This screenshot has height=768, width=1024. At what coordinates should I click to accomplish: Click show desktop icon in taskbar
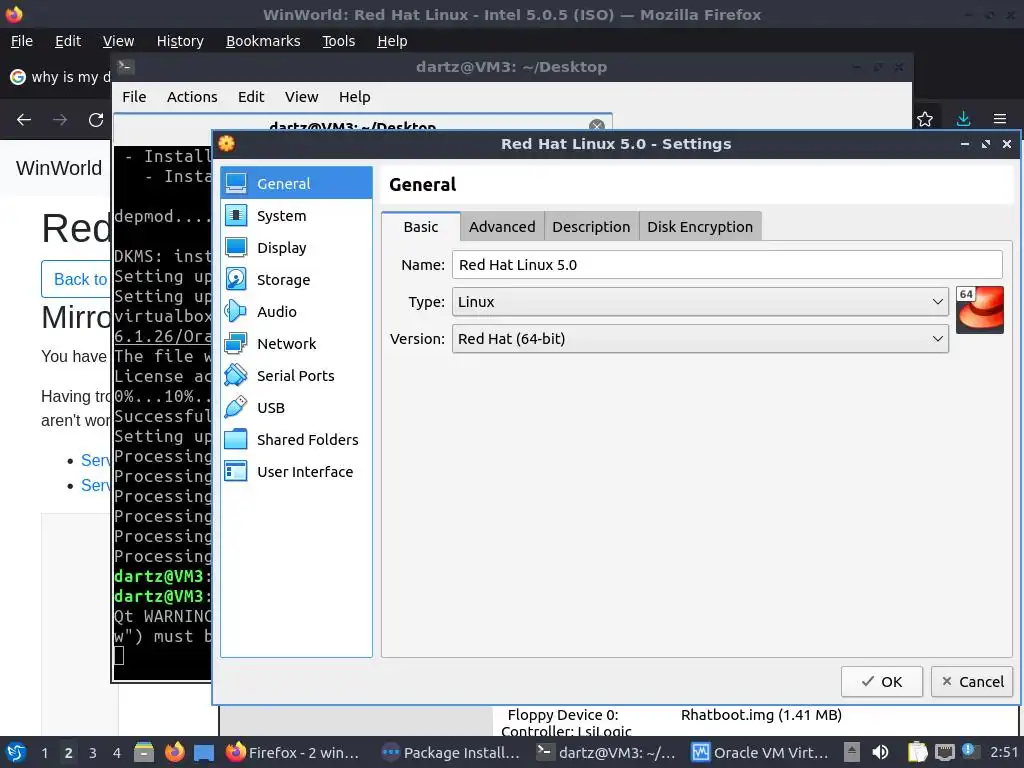point(204,752)
